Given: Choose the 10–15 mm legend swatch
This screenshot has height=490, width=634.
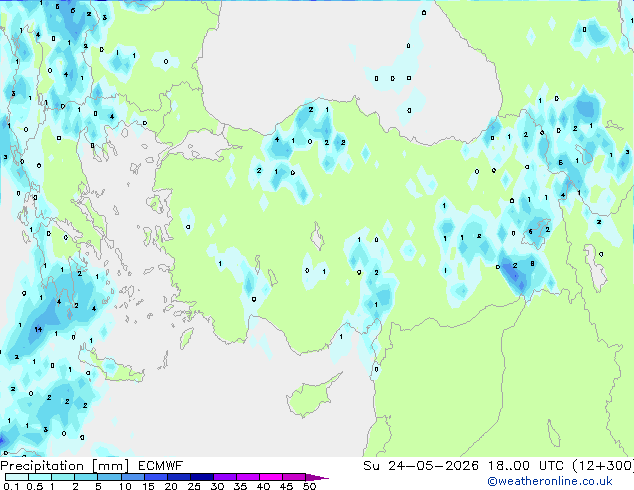Looking at the screenshot, I should (132, 477).
